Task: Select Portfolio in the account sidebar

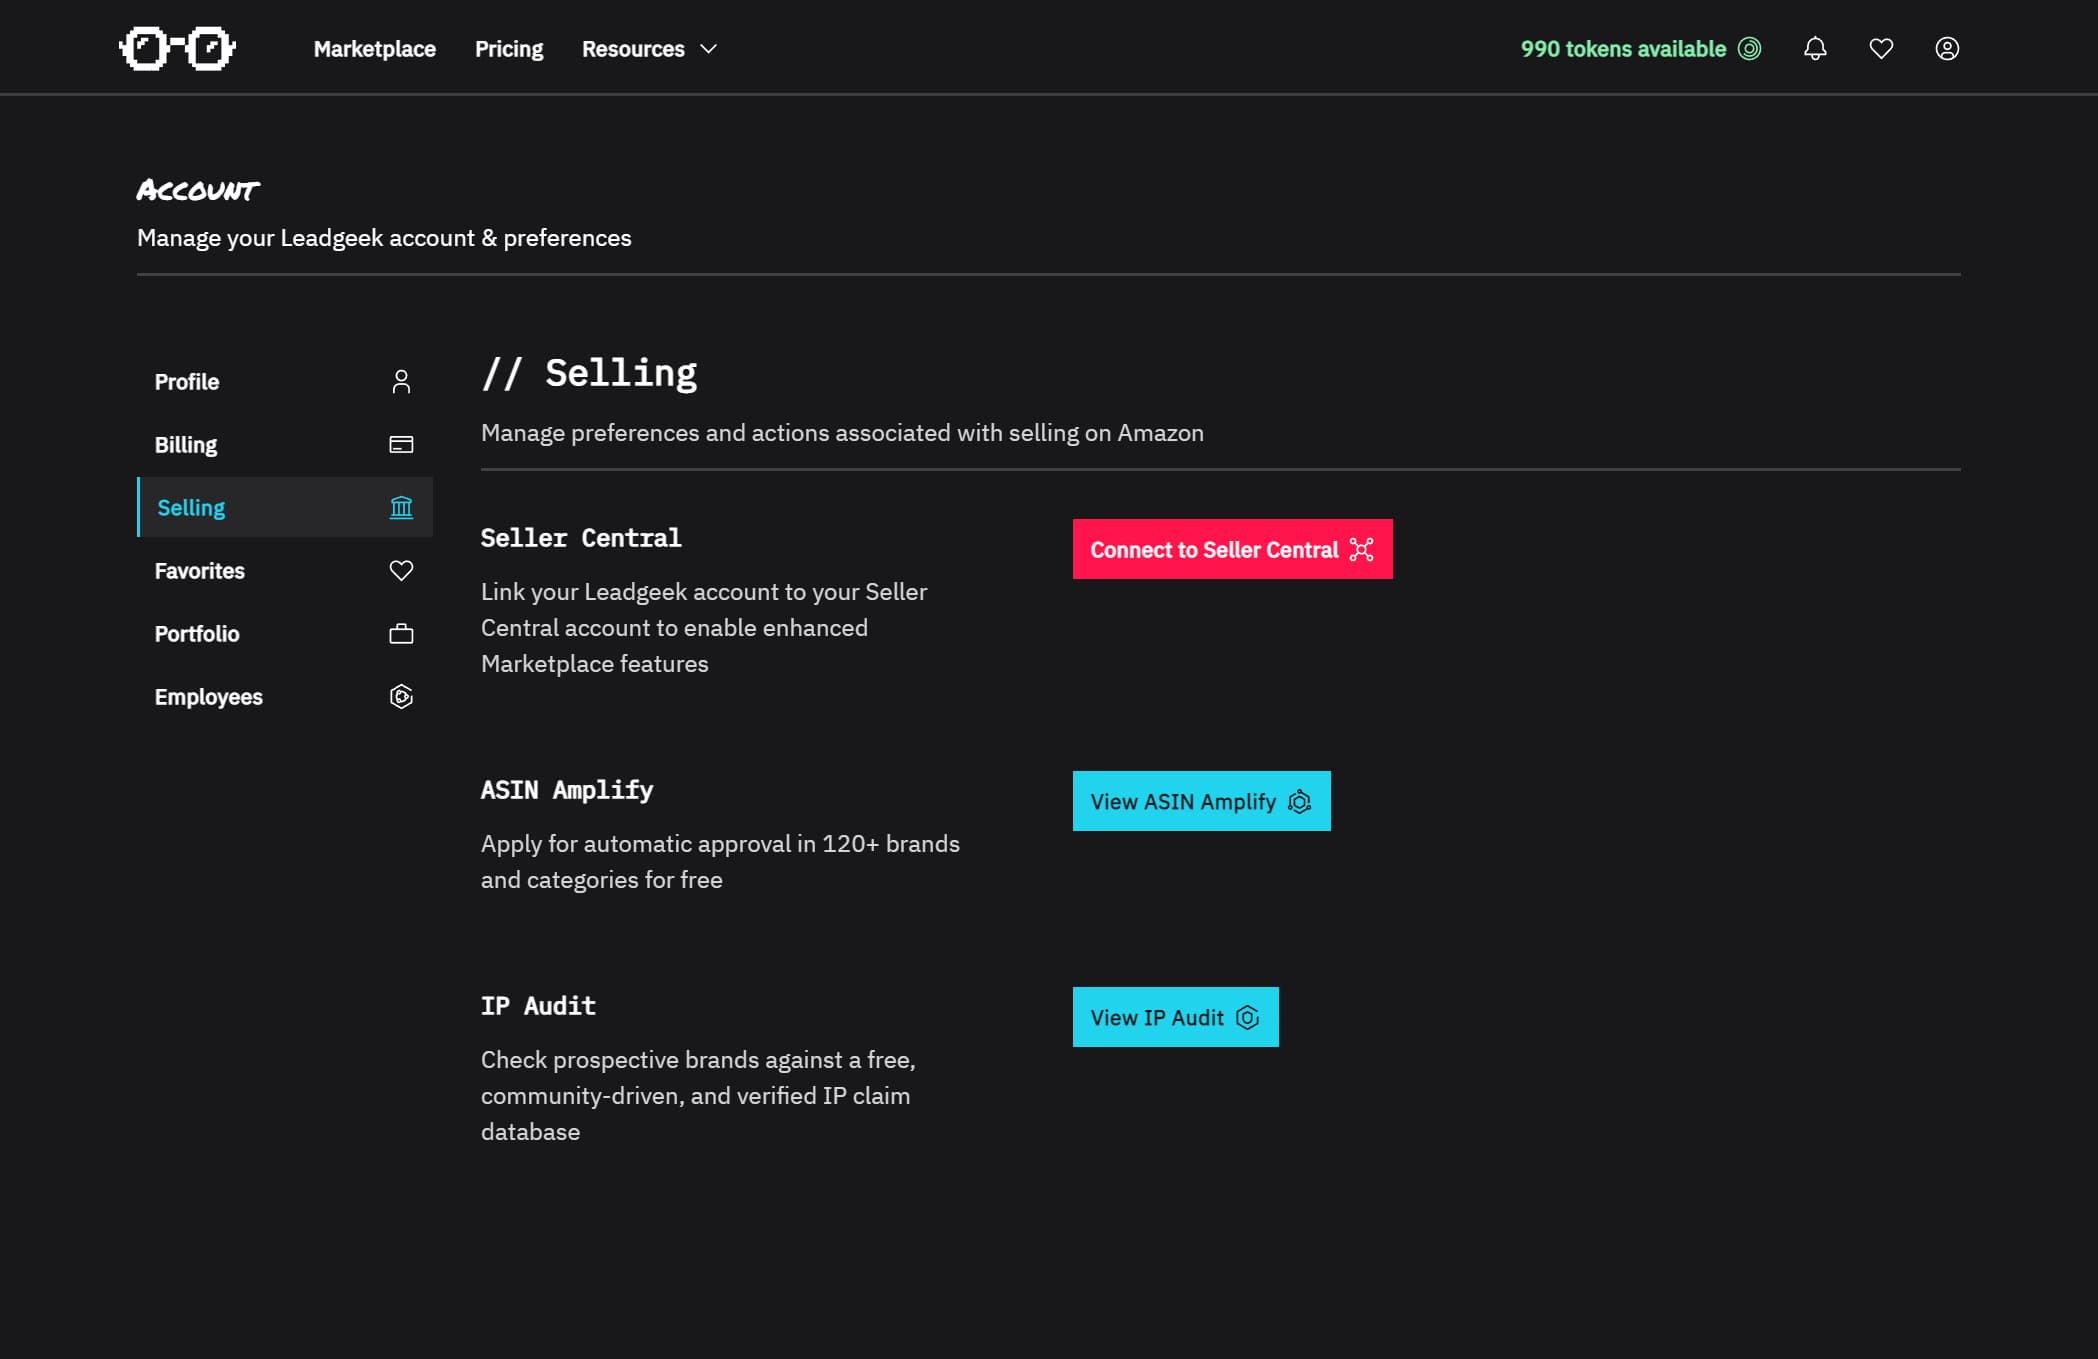Action: click(285, 633)
